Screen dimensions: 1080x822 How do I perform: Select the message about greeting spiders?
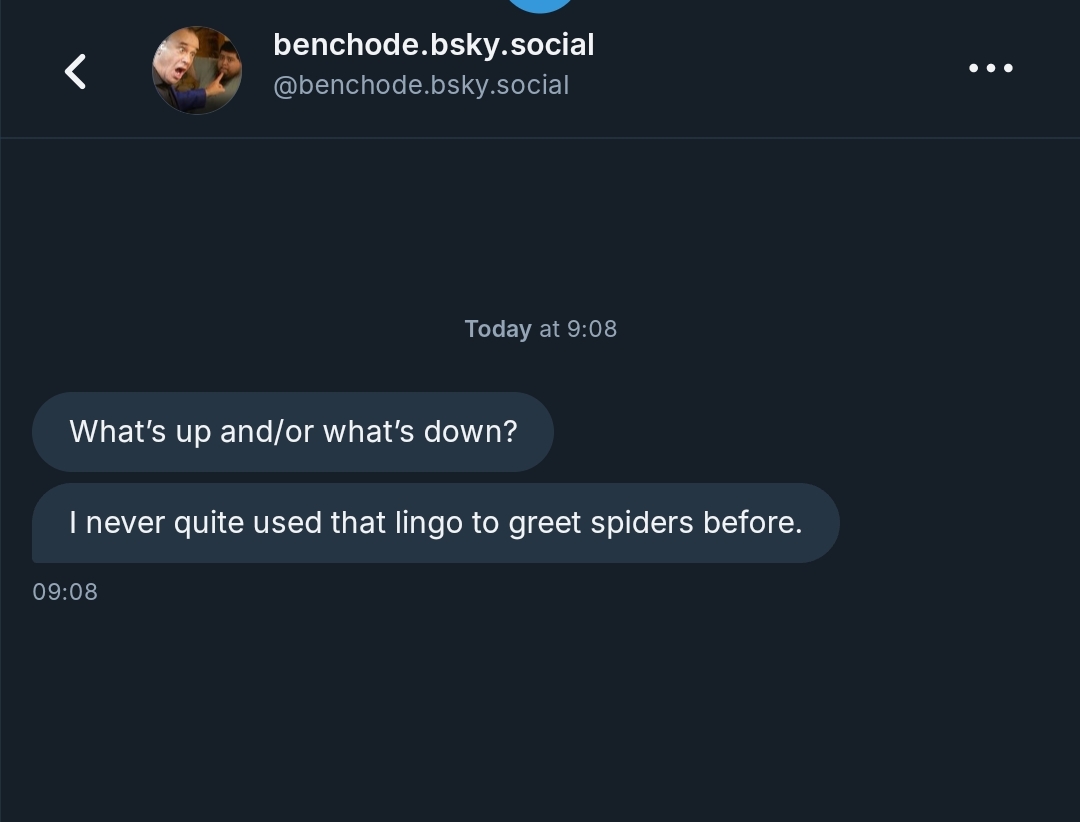click(x=435, y=523)
